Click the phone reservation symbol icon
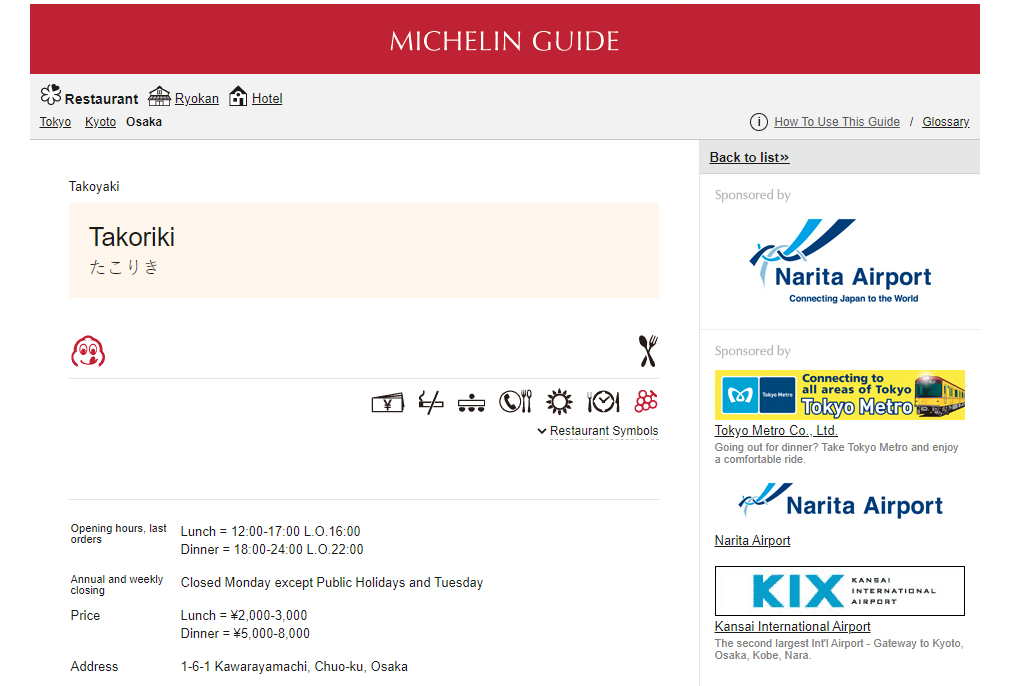Screen dimensions: 1029x686 coord(516,402)
